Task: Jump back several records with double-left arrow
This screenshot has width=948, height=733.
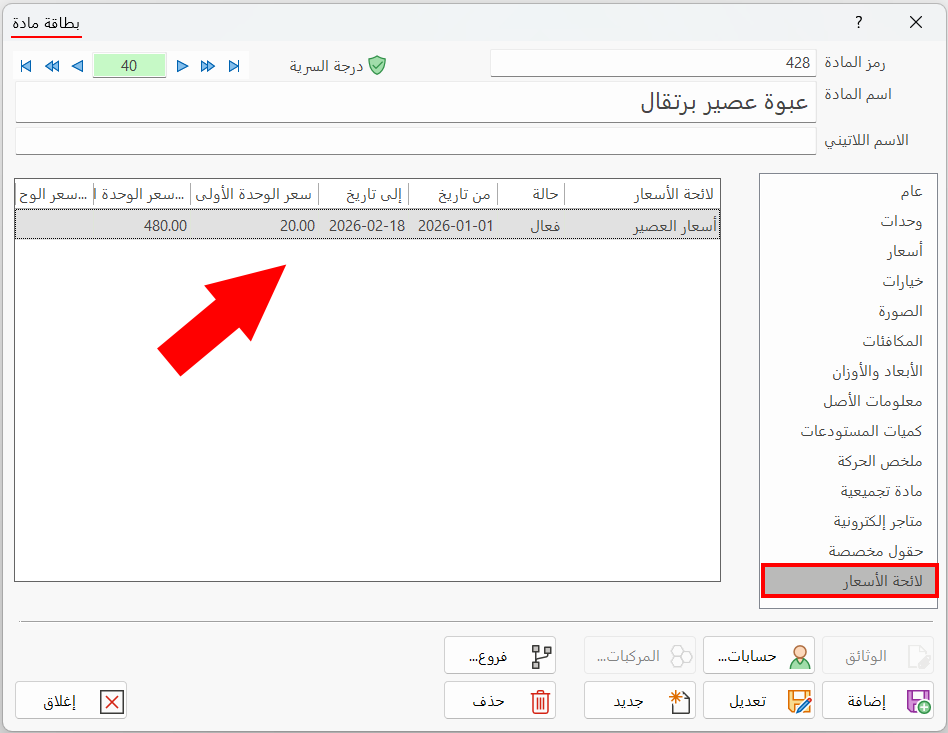Action: (52, 66)
